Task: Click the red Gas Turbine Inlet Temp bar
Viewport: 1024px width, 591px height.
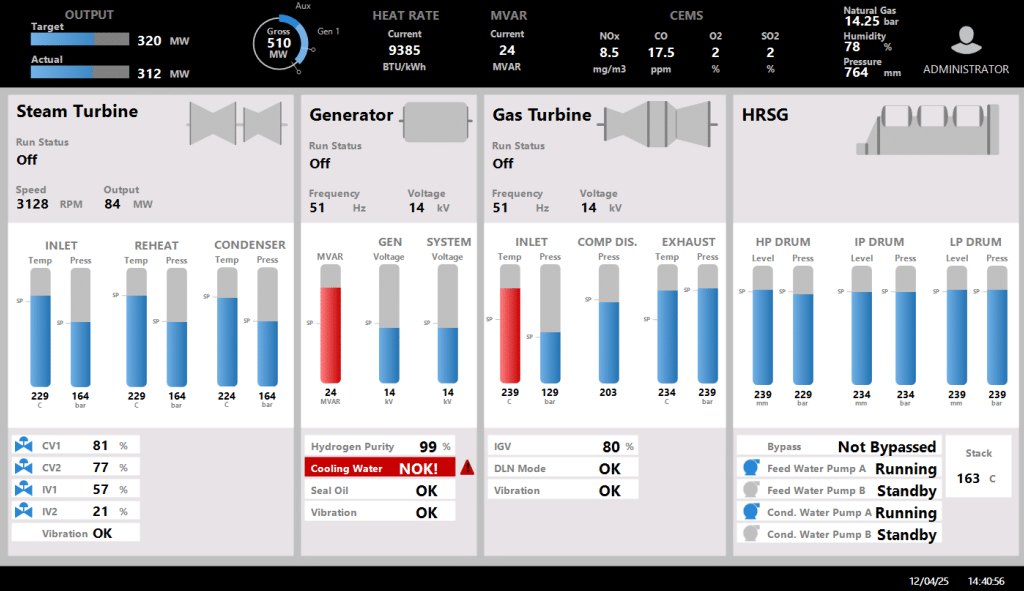Action: [x=510, y=335]
